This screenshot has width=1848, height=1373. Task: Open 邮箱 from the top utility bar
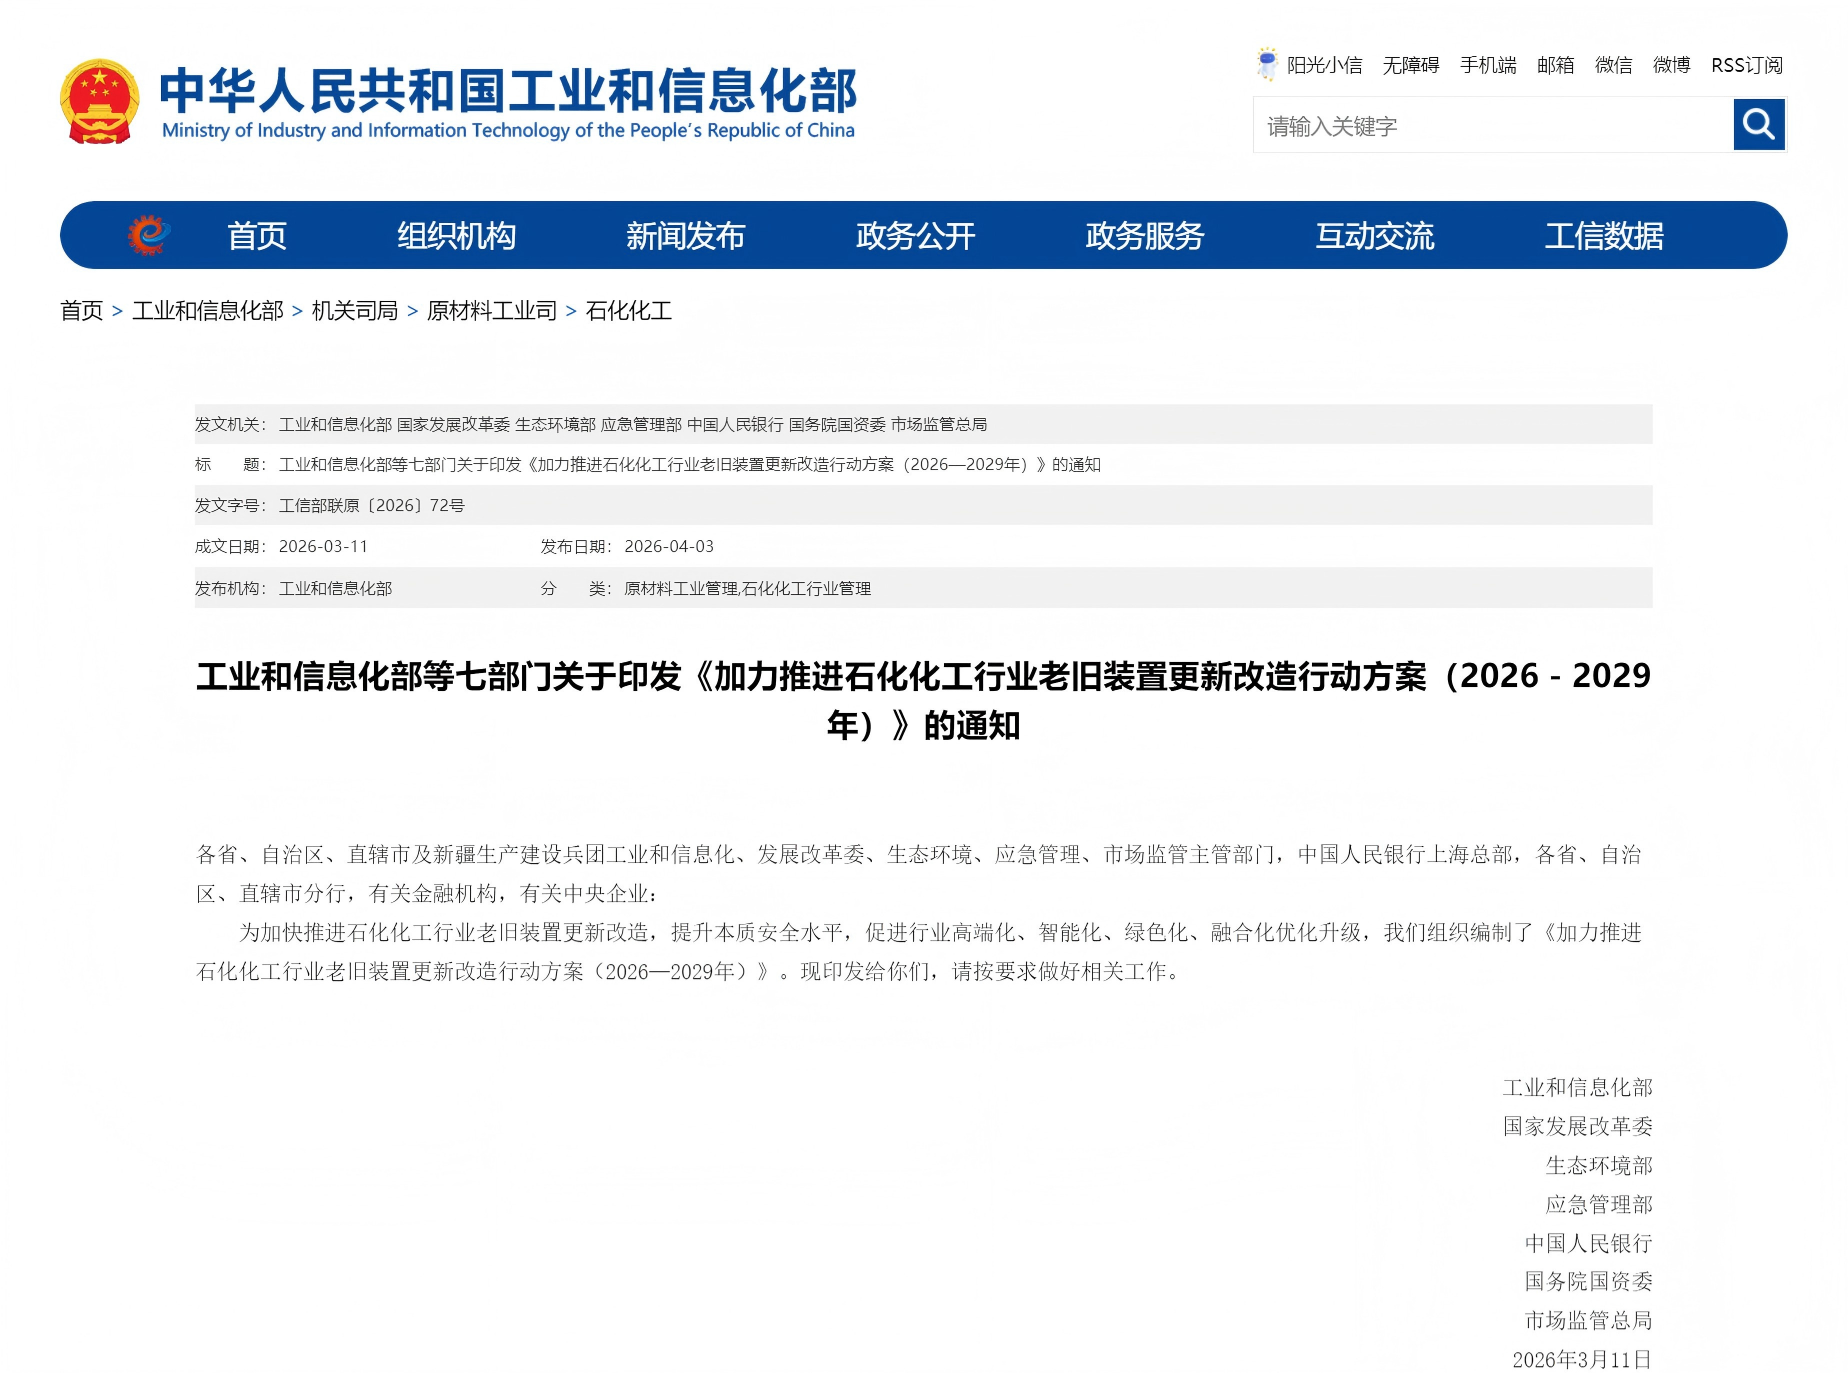(x=1555, y=65)
